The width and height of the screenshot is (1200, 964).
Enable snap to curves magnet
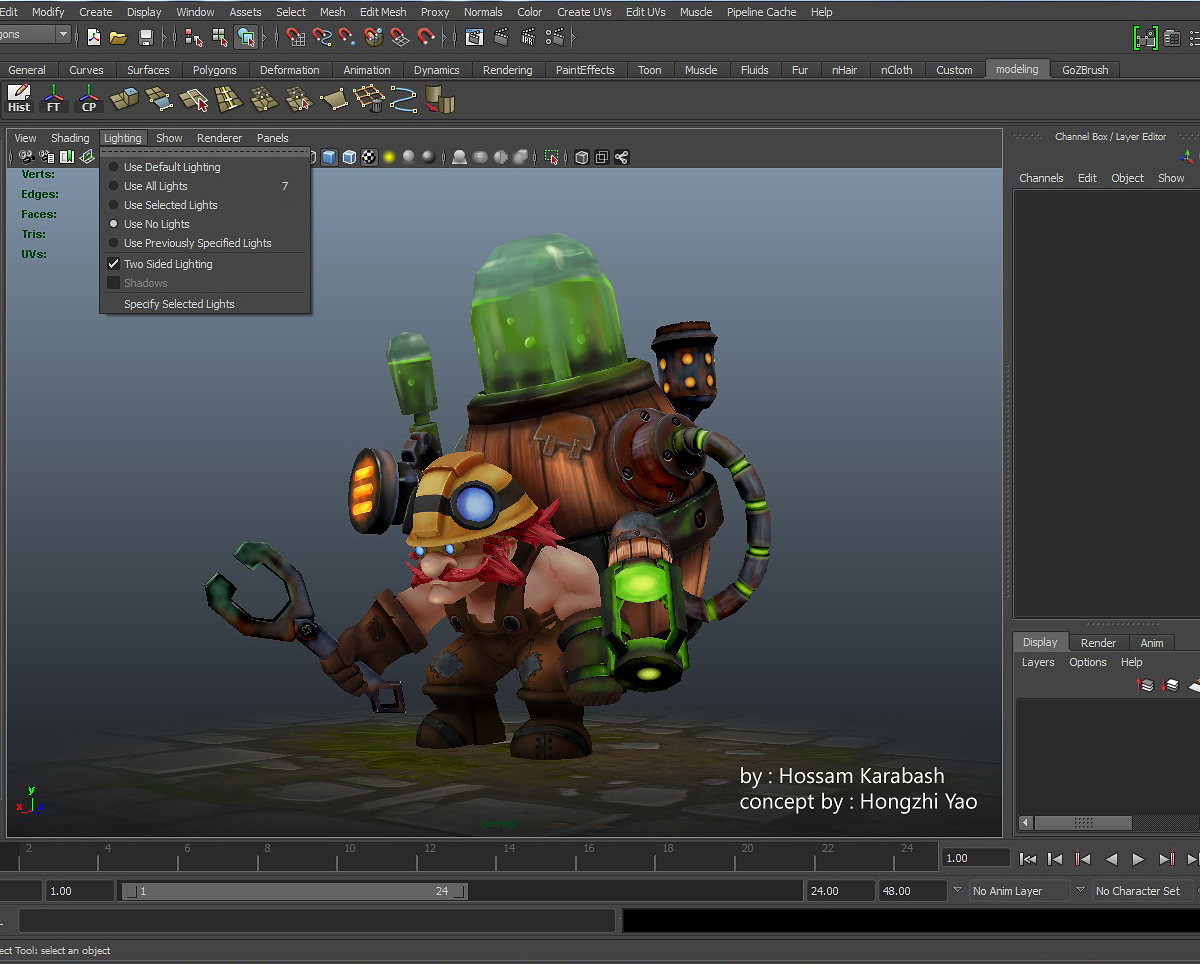[x=322, y=37]
